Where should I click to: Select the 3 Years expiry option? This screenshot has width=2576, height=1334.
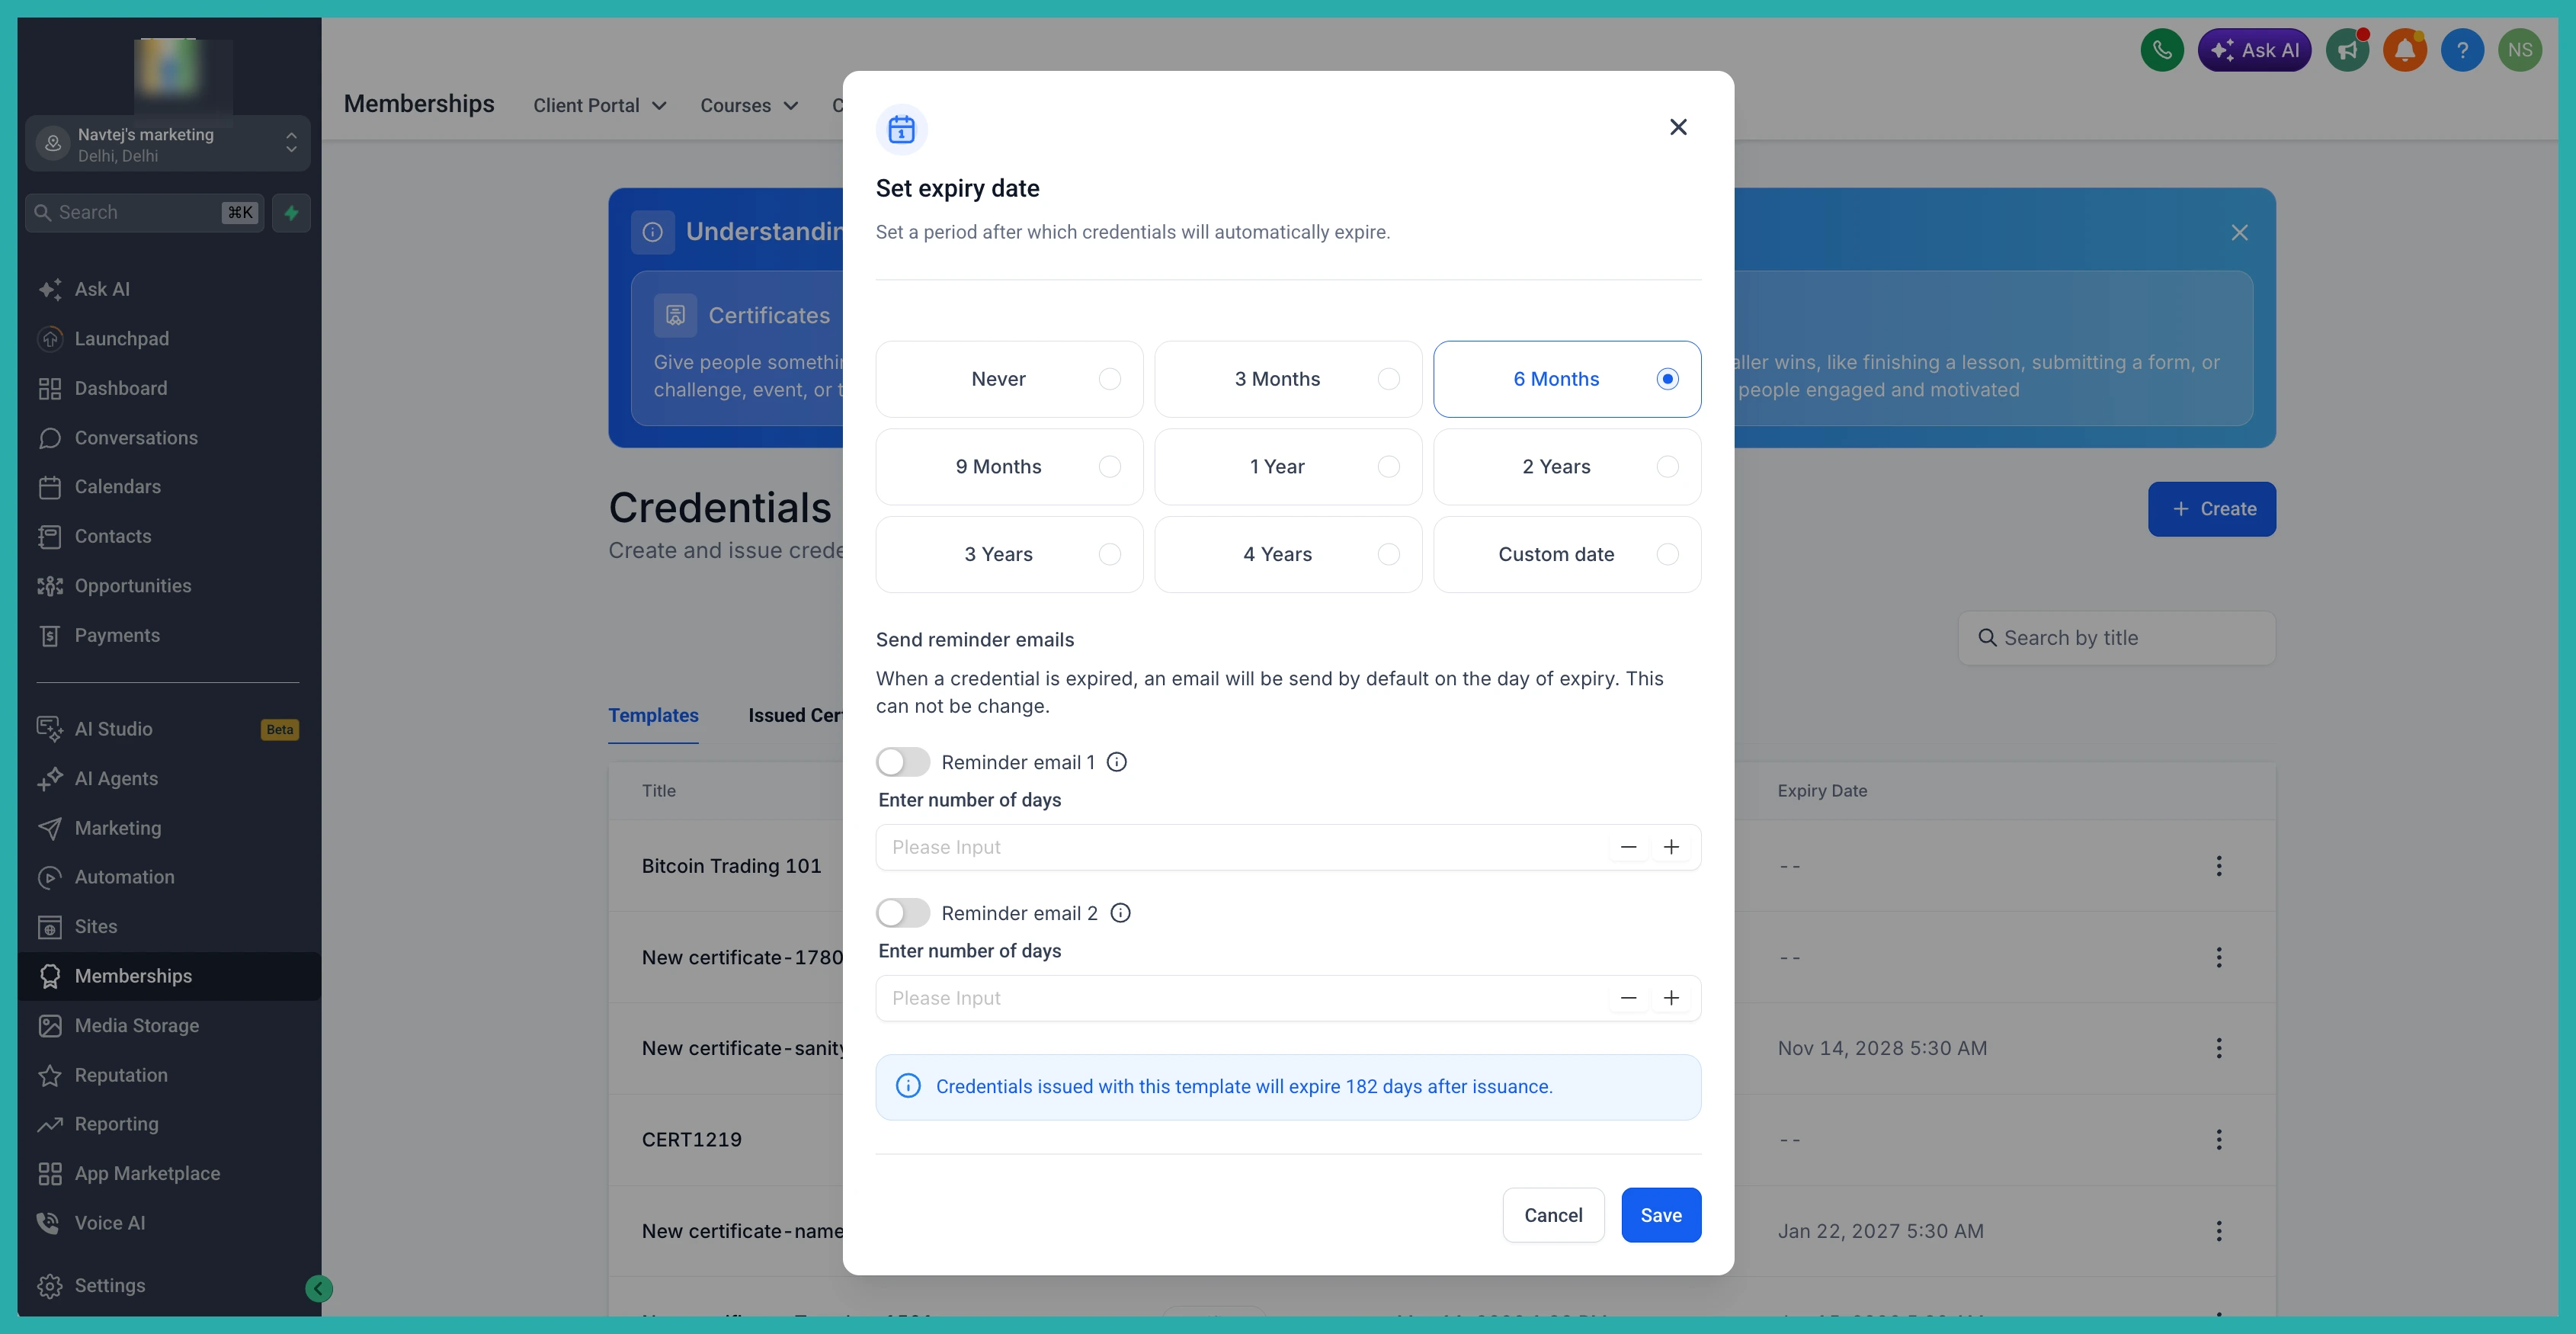(1009, 554)
